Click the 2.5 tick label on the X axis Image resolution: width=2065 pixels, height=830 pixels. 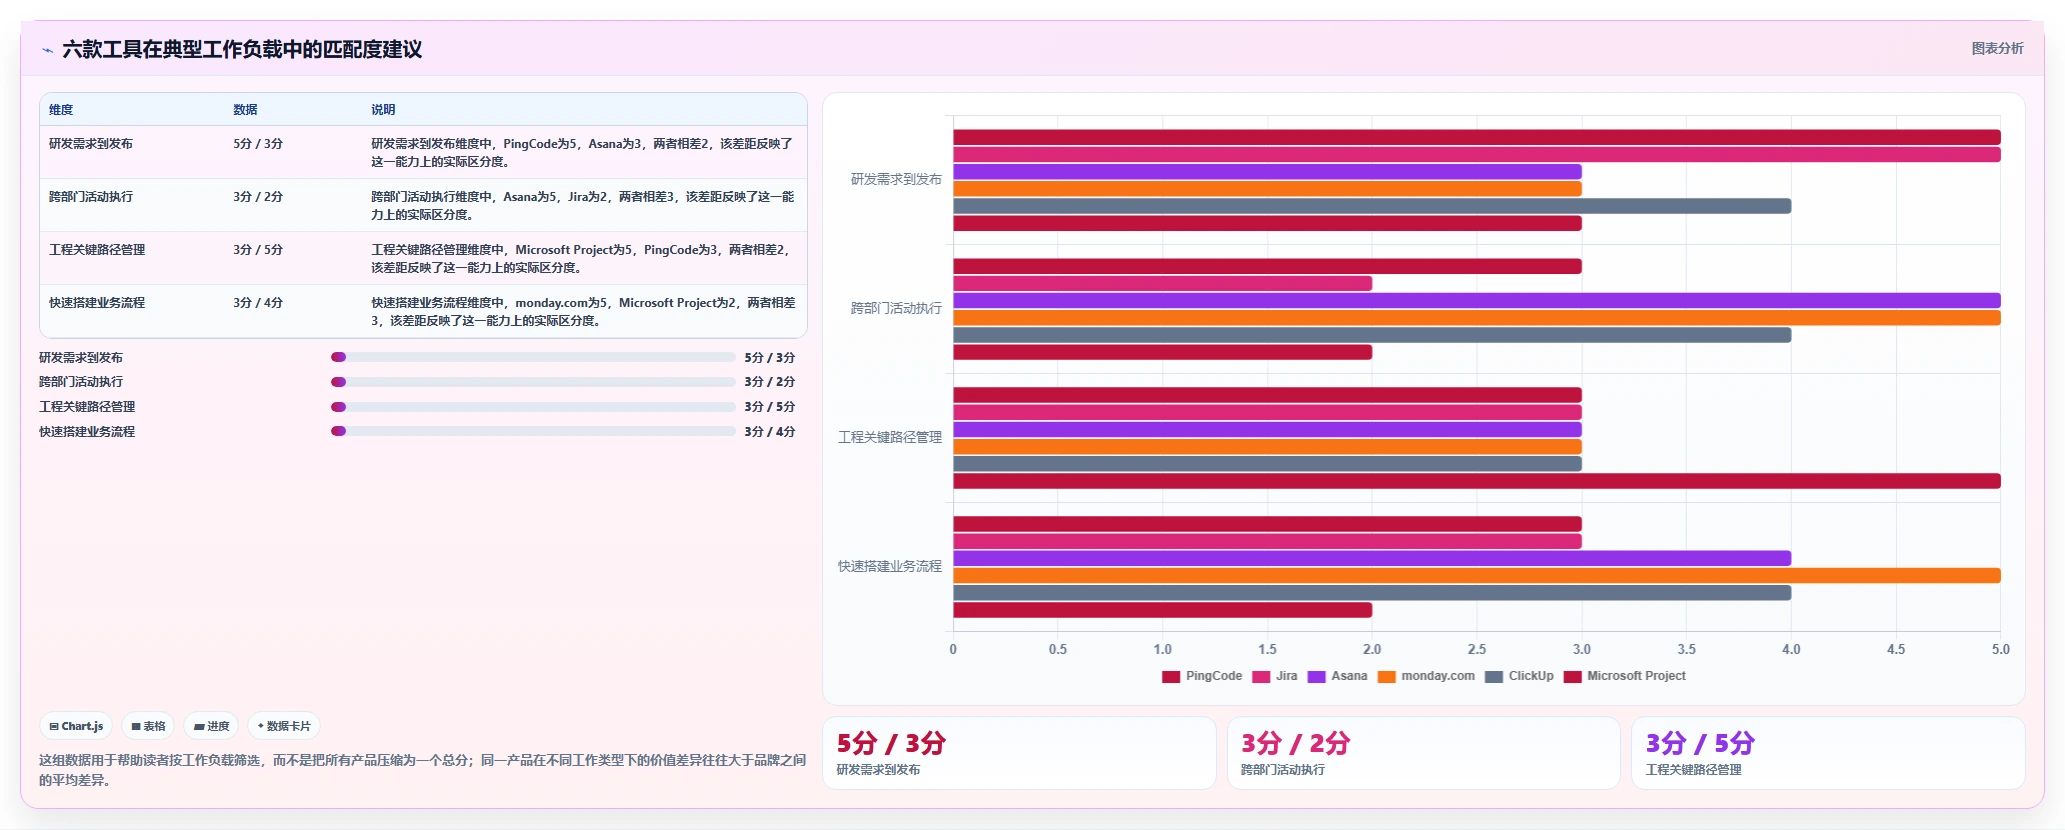[1477, 649]
